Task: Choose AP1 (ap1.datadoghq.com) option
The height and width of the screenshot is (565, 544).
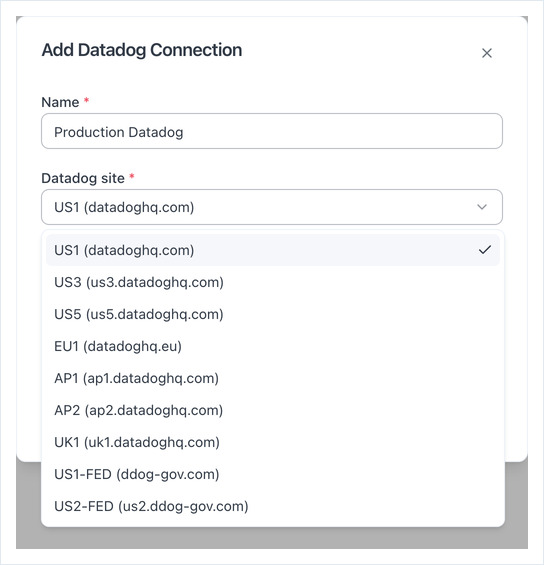Action: click(273, 378)
